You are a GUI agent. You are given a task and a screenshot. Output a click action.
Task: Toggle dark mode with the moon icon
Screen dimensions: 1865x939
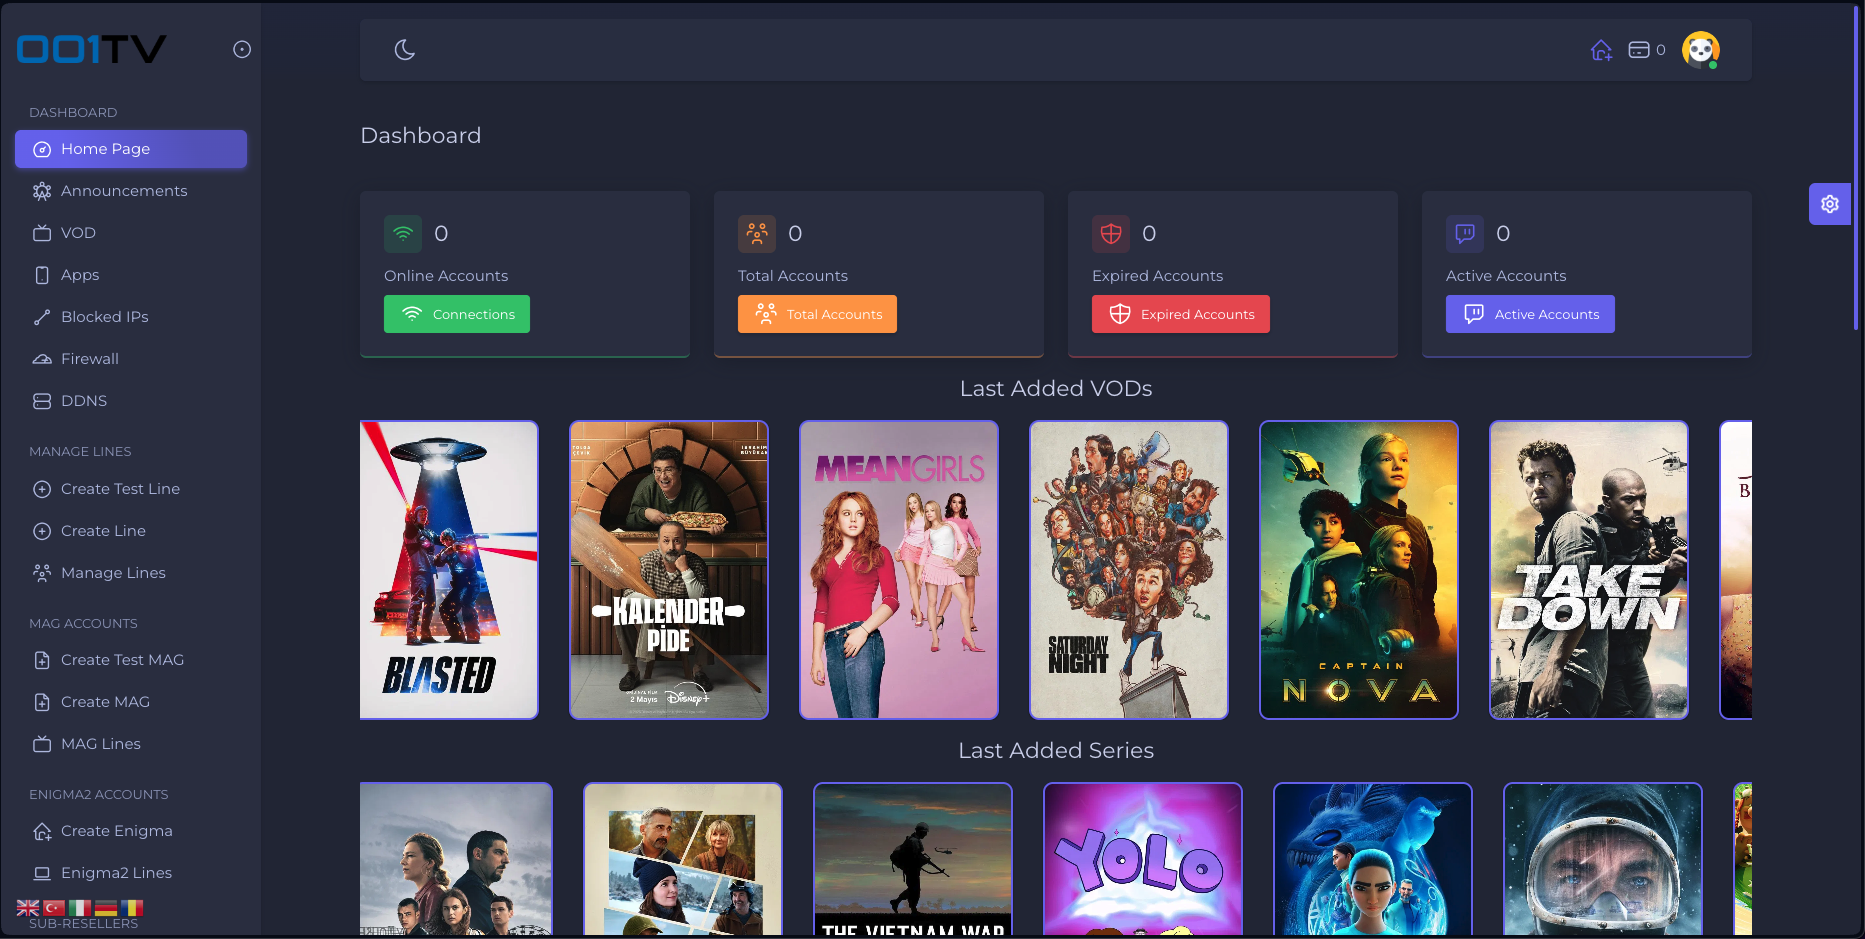(405, 50)
